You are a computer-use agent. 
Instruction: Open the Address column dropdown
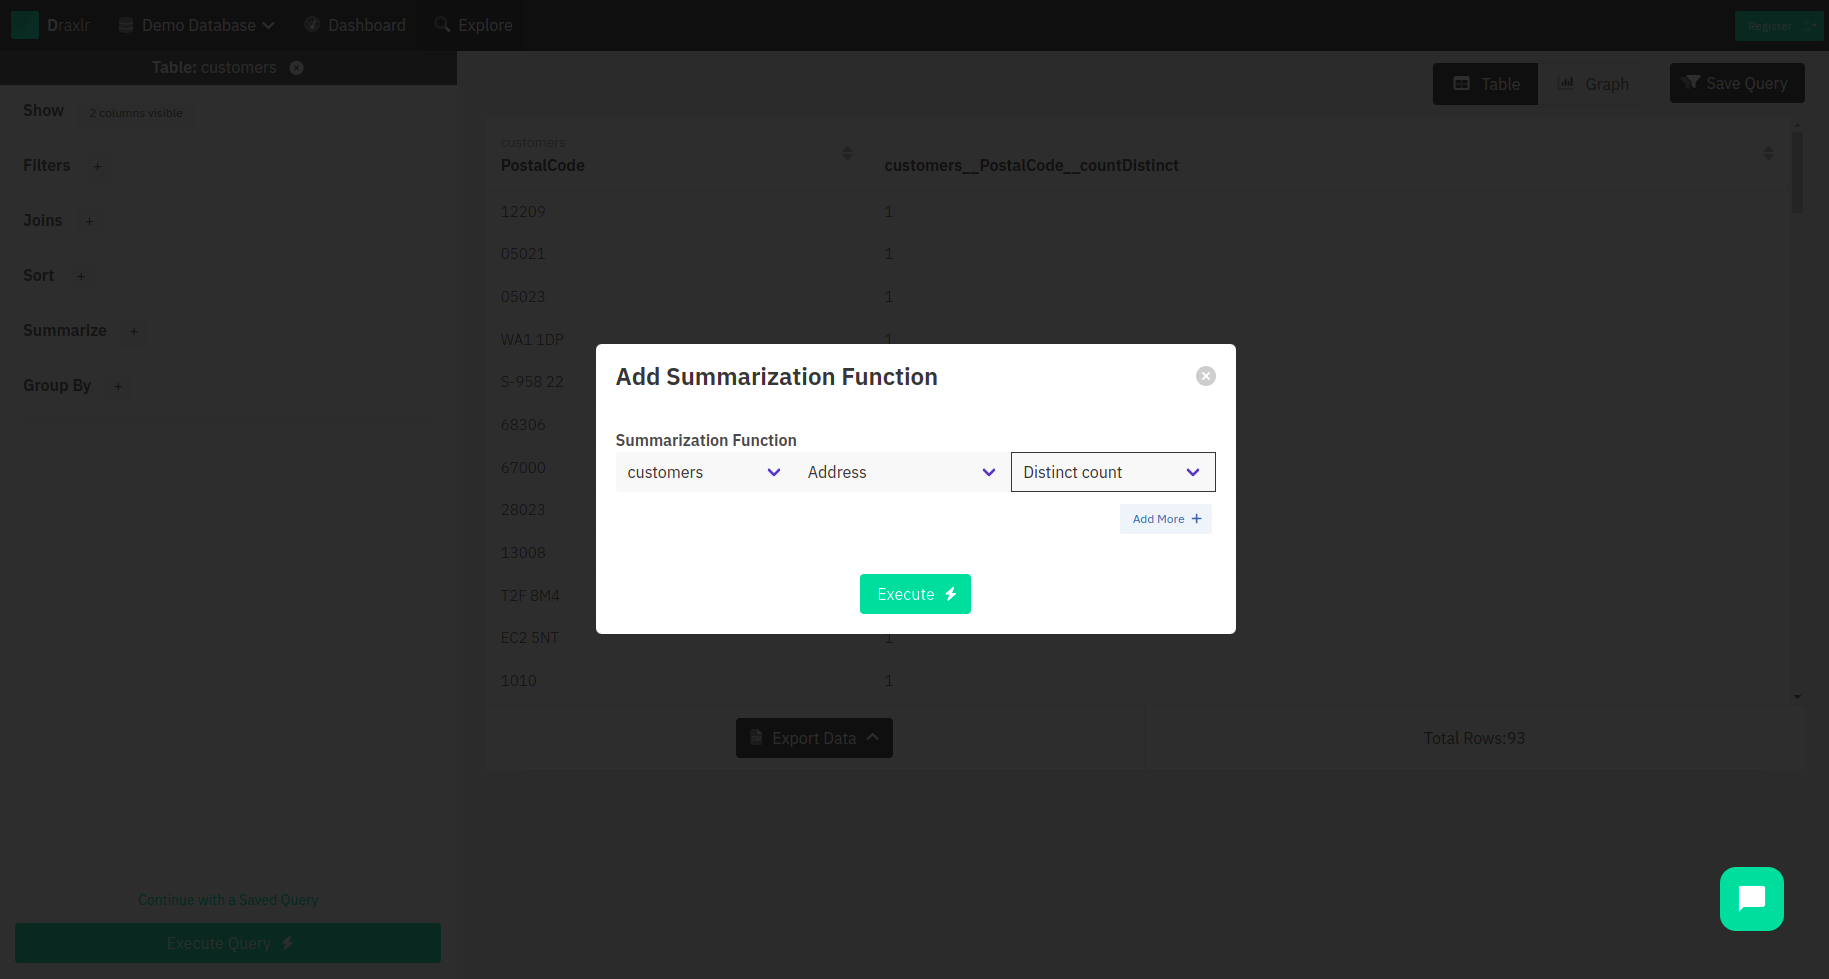tap(901, 472)
